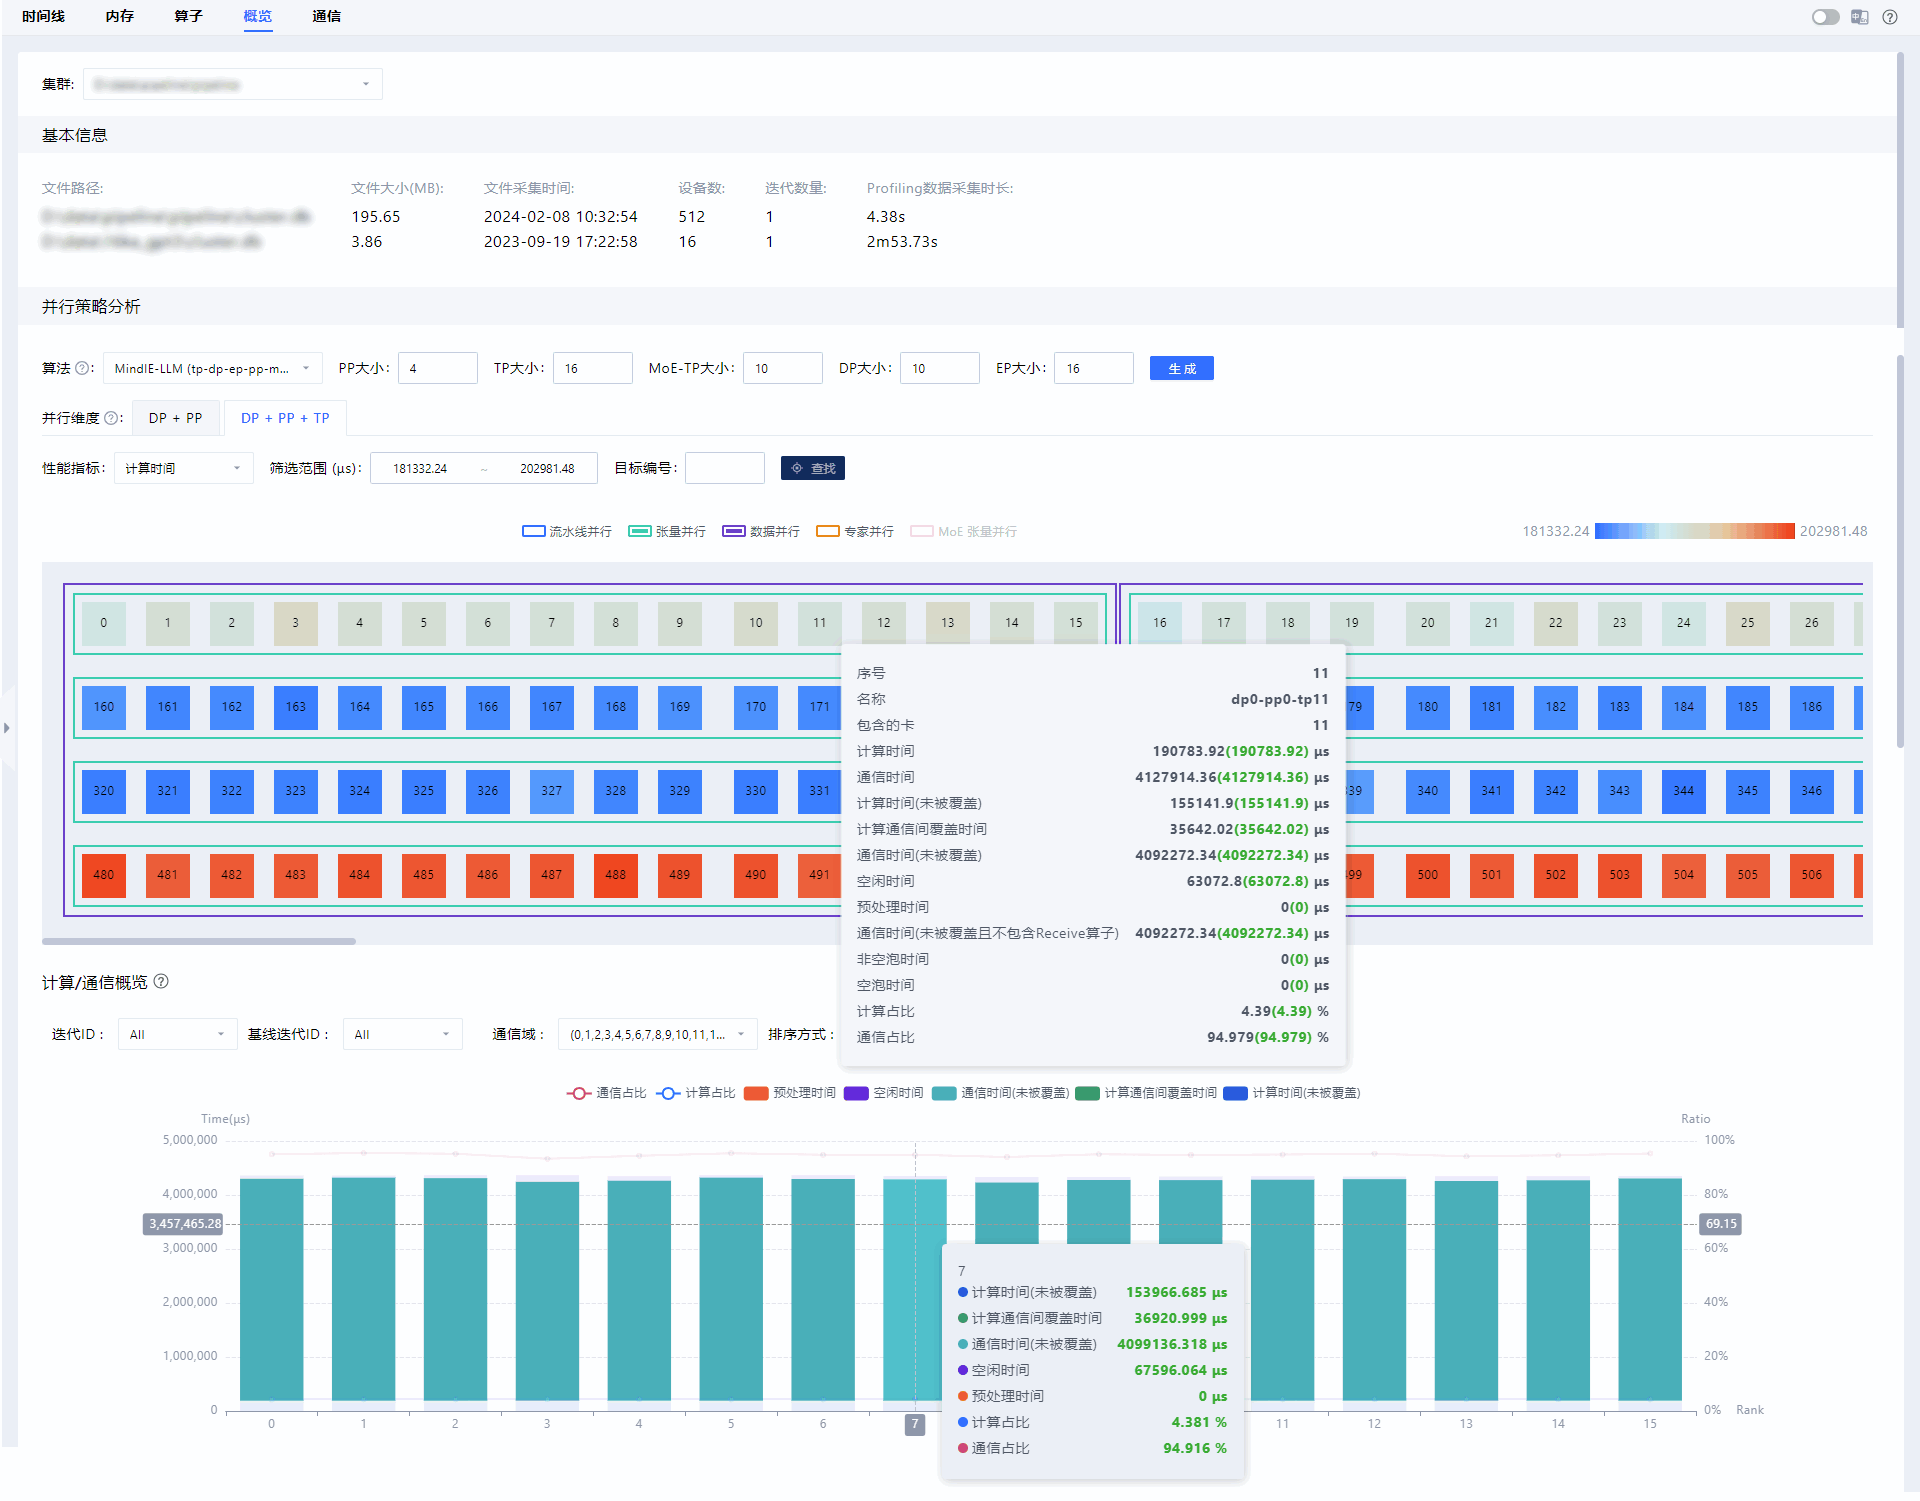
Task: Open the 集群 cluster dropdown
Action: click(233, 85)
